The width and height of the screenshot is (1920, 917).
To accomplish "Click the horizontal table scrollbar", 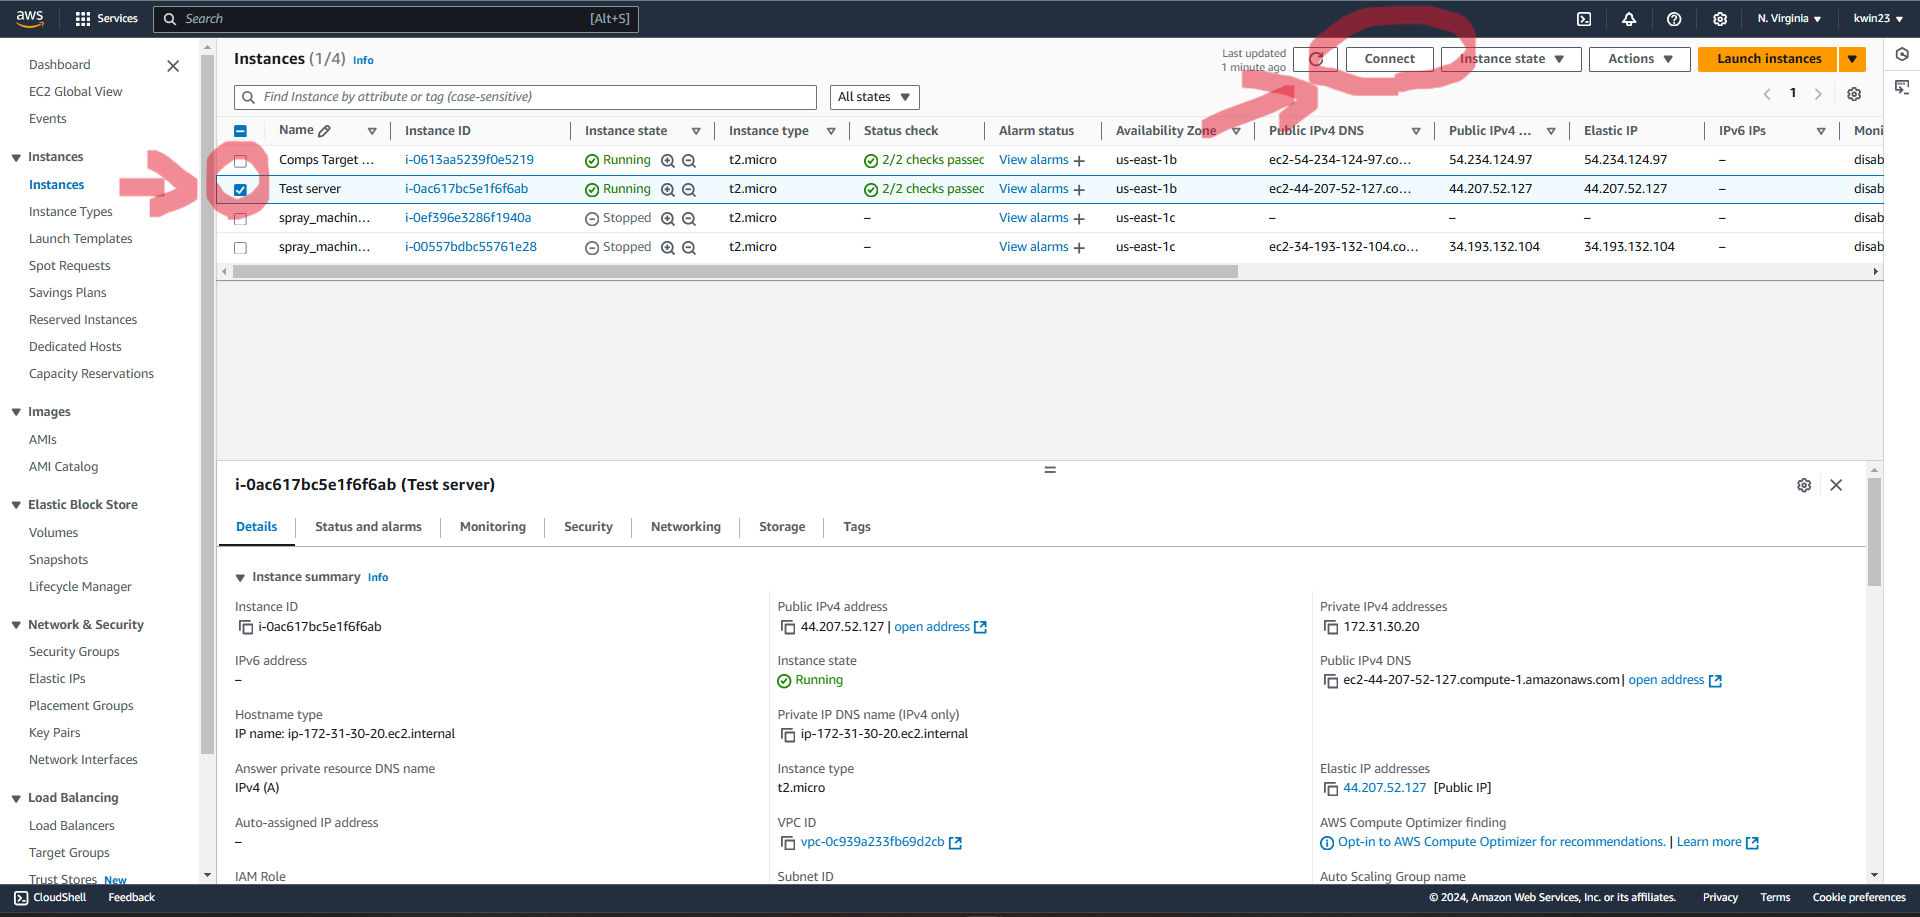I will [x=735, y=272].
